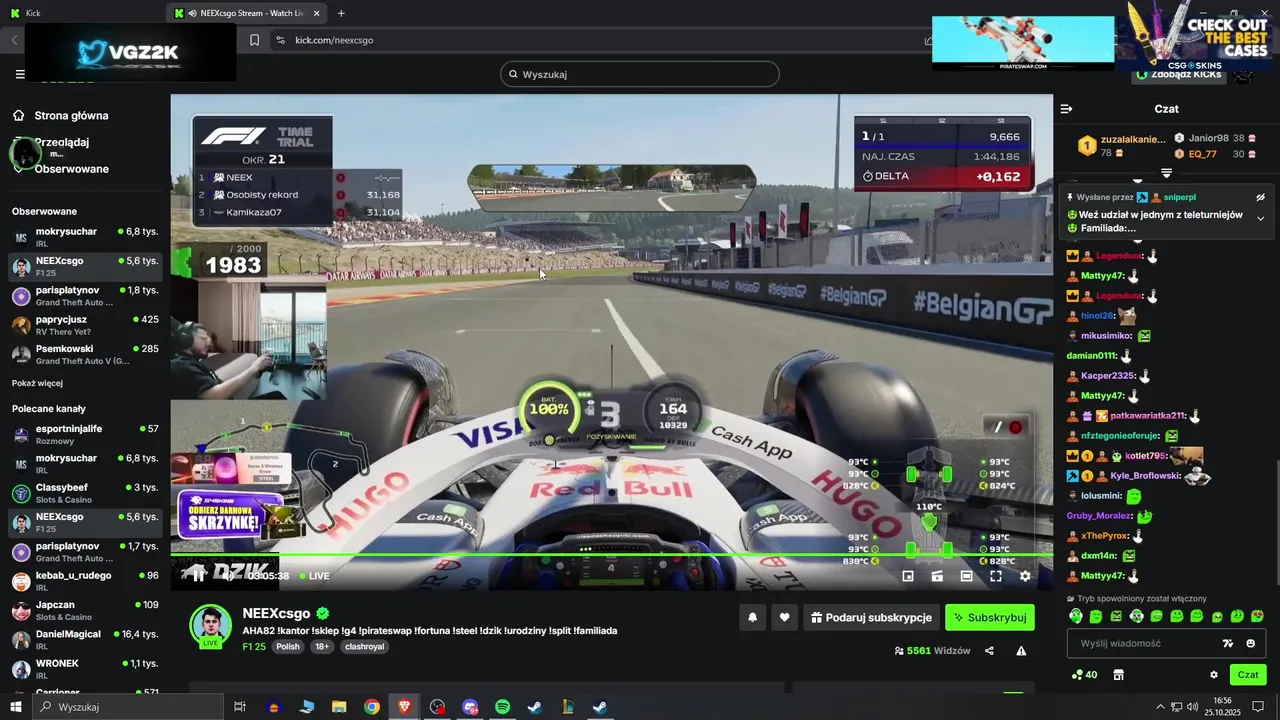Open Psemkowski channel

tap(85, 355)
